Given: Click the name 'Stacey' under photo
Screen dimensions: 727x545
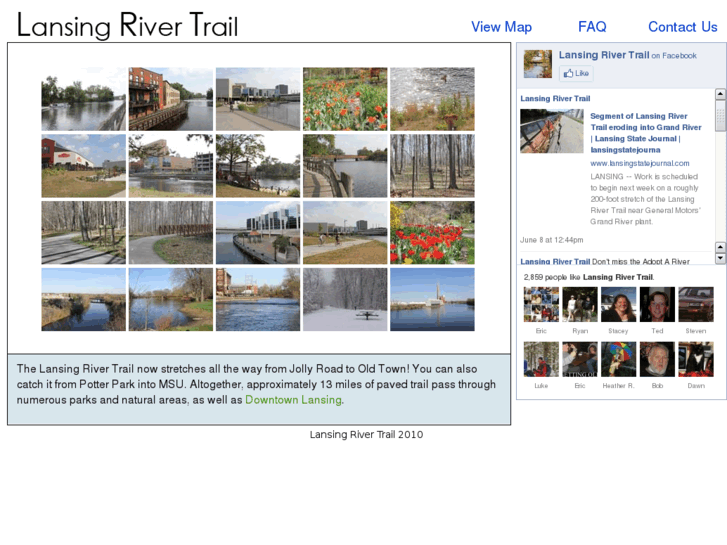Looking at the screenshot, I should pyautogui.click(x=618, y=331).
